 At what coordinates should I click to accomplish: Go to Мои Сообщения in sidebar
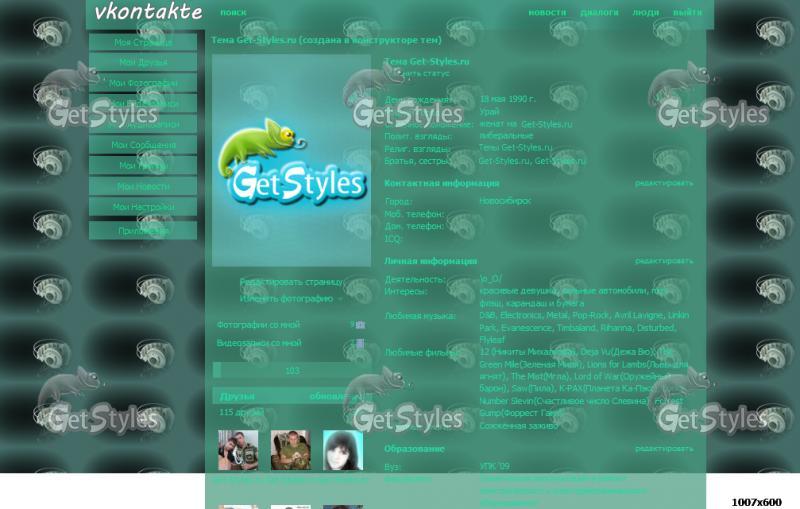click(x=143, y=145)
